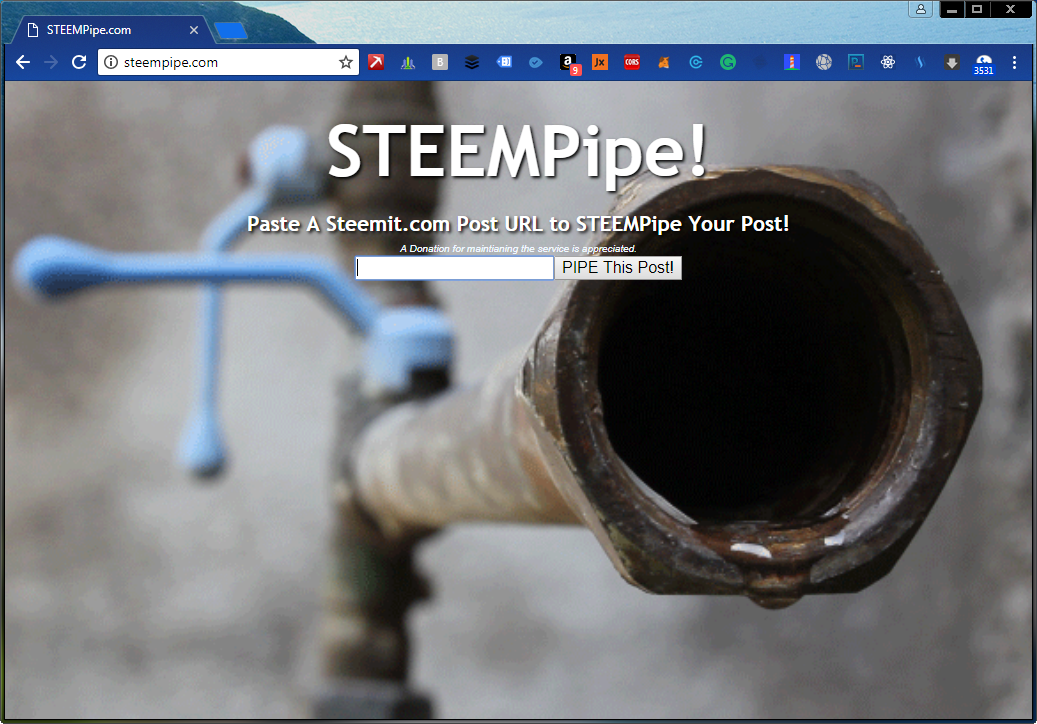The image size is (1037, 724).
Task: Bookmark this page with the star icon
Action: [x=346, y=62]
